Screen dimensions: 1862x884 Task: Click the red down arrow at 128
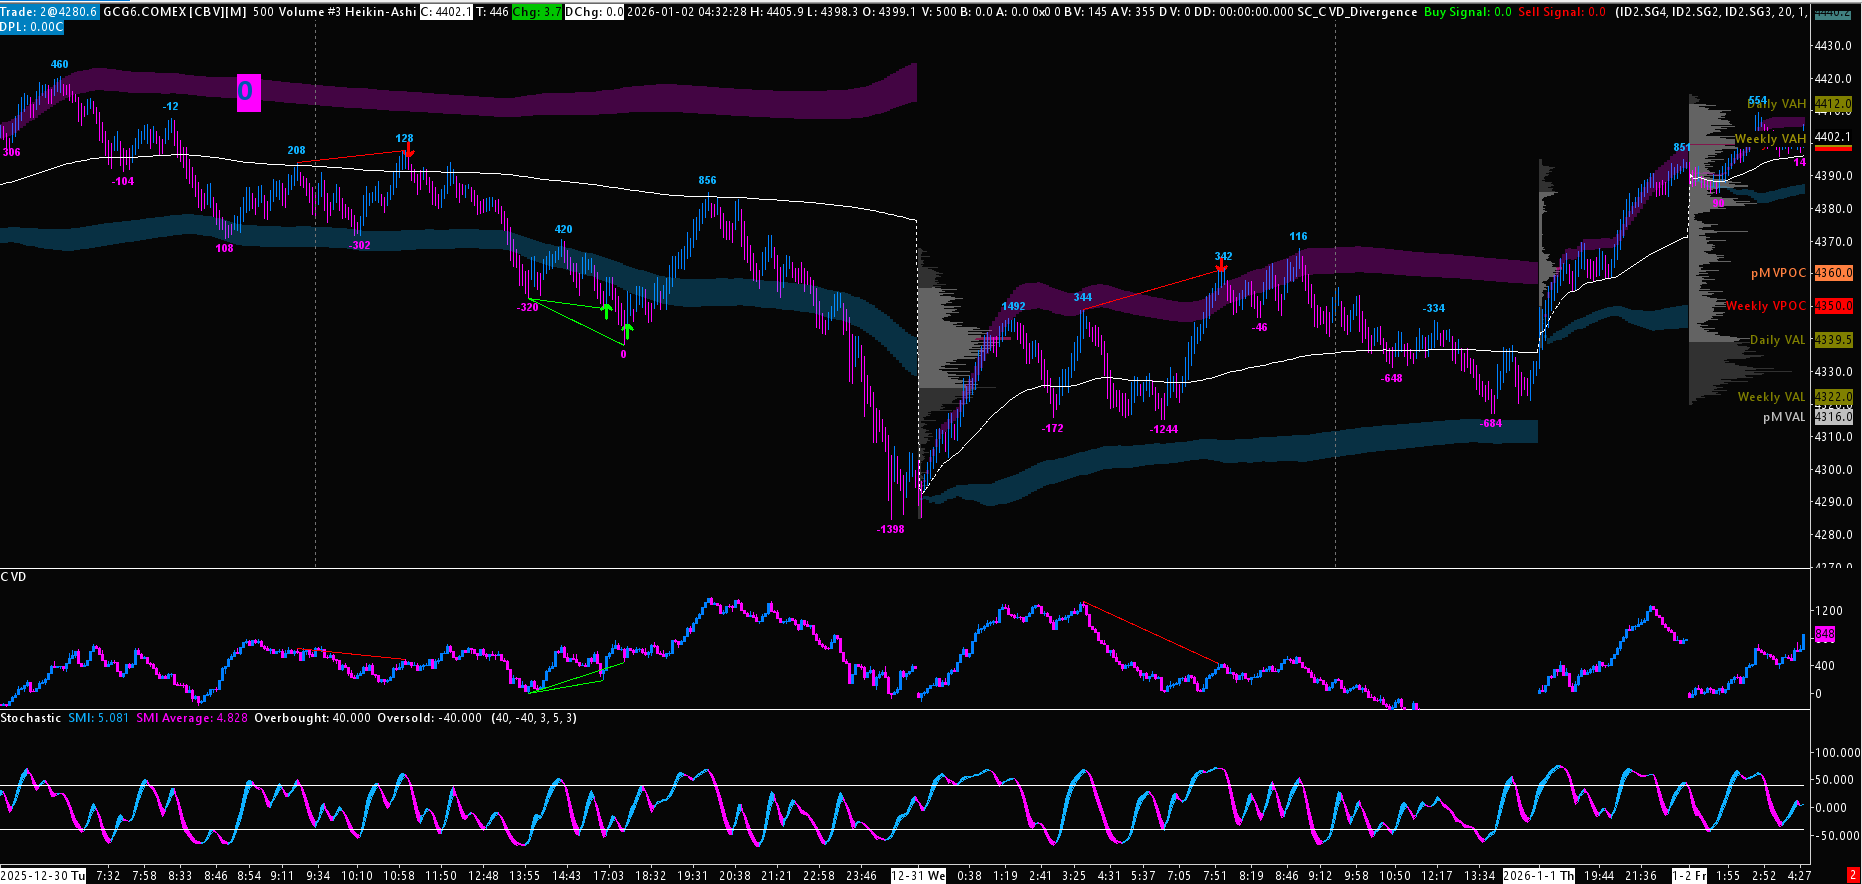point(408,152)
